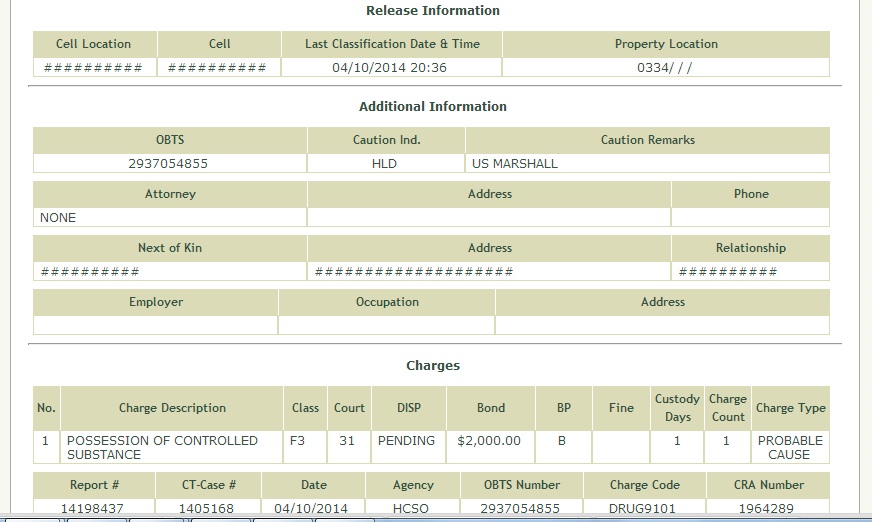Click the PENDING disposition value
This screenshot has height=522, width=872.
click(406, 441)
